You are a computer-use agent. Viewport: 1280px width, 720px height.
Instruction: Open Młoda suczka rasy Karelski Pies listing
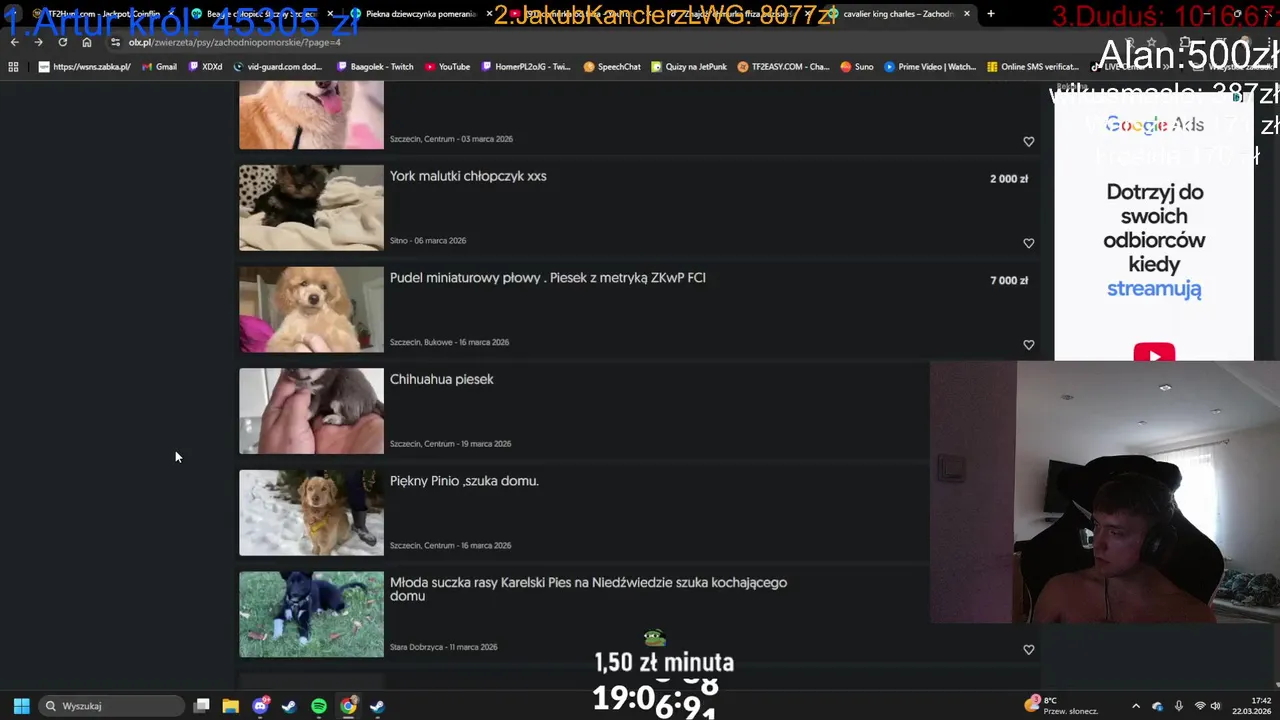click(588, 589)
